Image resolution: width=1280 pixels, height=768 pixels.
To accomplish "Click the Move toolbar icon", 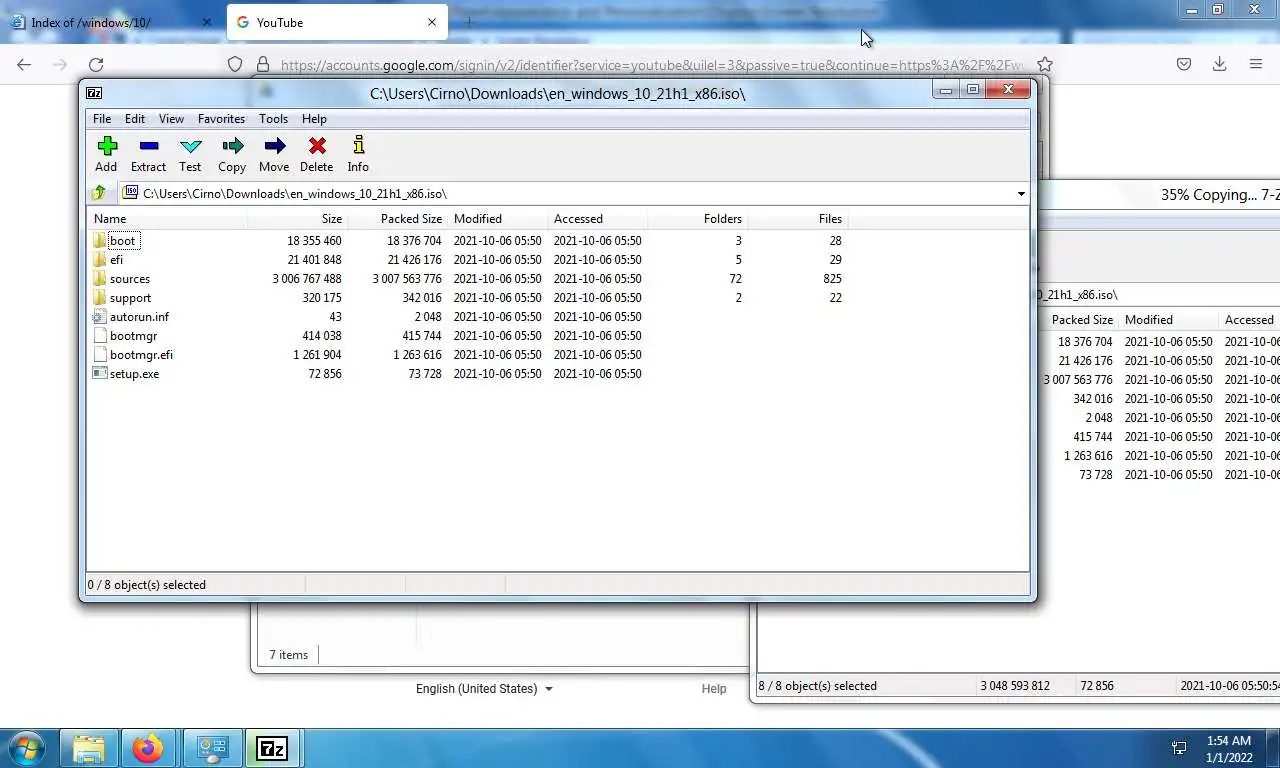I will coord(274,154).
